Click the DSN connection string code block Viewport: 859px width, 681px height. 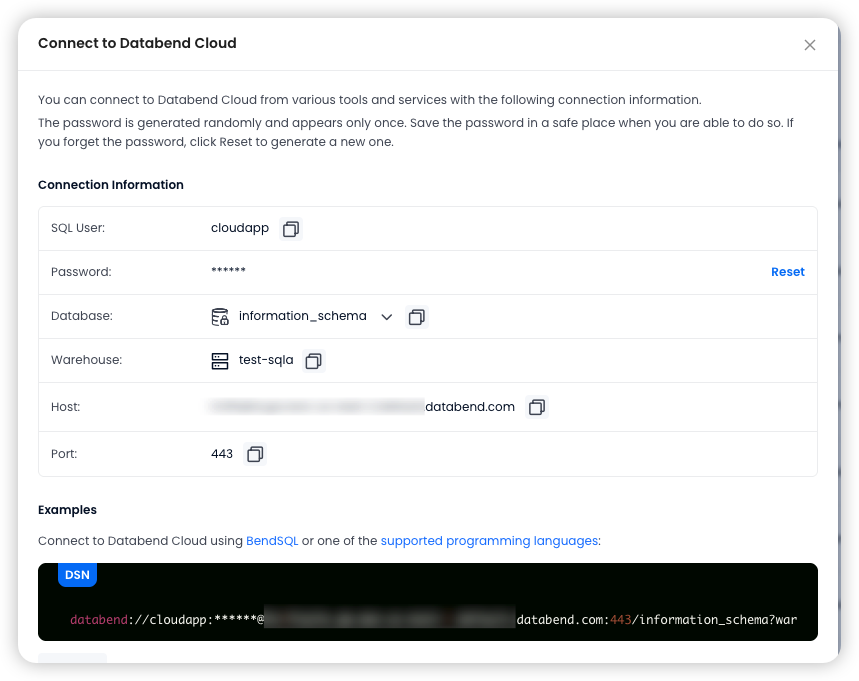click(427, 602)
